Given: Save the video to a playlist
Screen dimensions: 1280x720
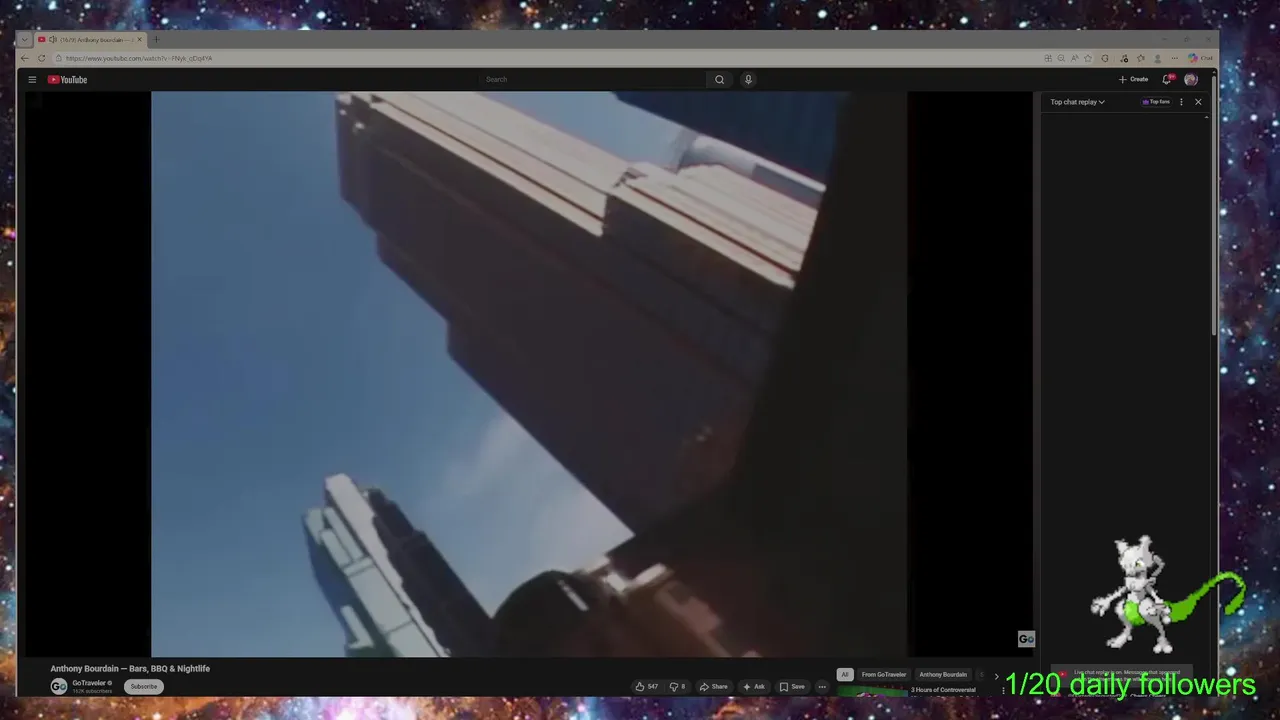Looking at the screenshot, I should tap(792, 687).
